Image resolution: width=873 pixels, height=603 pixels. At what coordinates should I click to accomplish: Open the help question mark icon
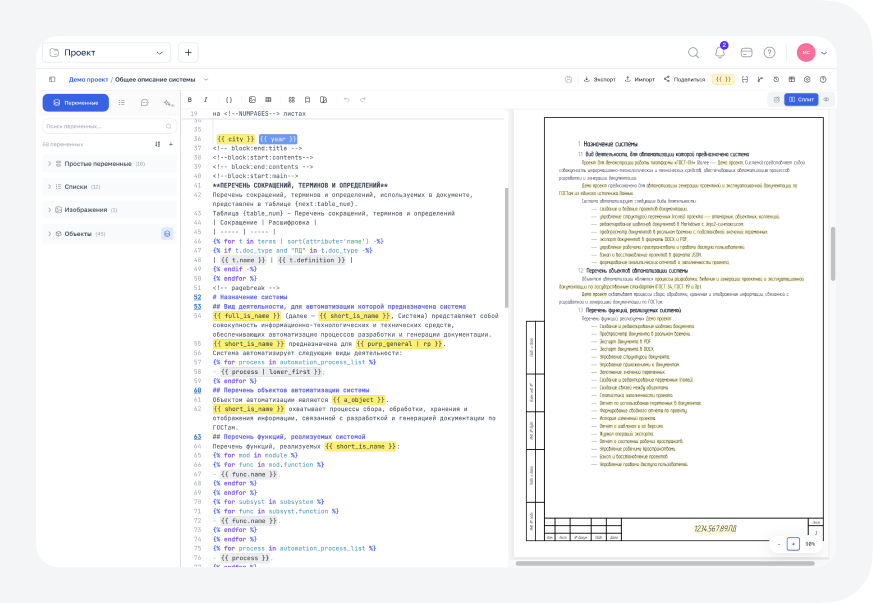point(769,52)
